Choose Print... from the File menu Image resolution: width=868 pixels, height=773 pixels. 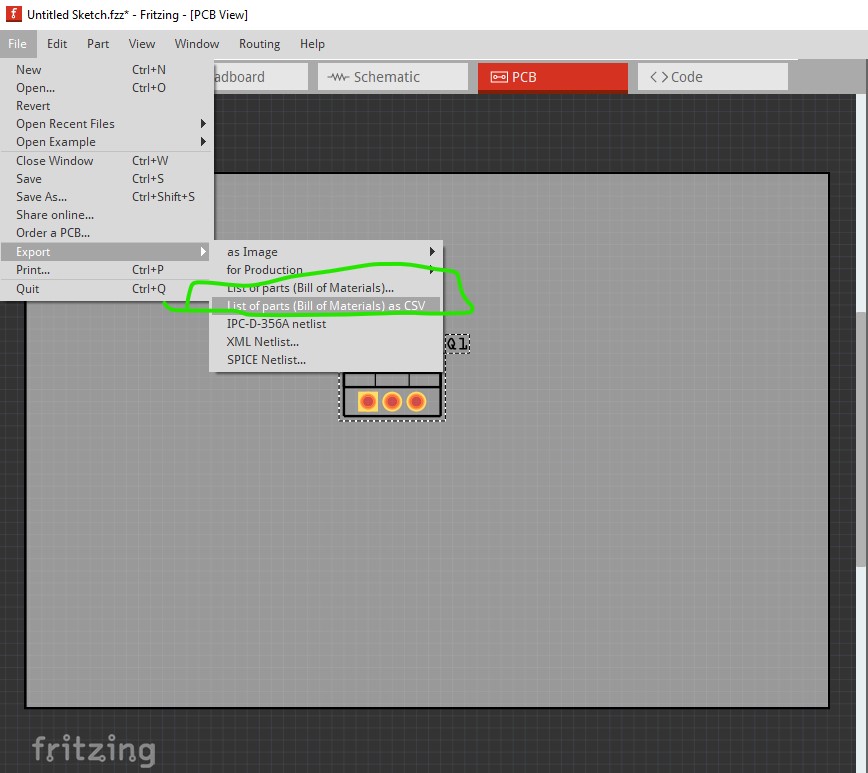coord(106,270)
